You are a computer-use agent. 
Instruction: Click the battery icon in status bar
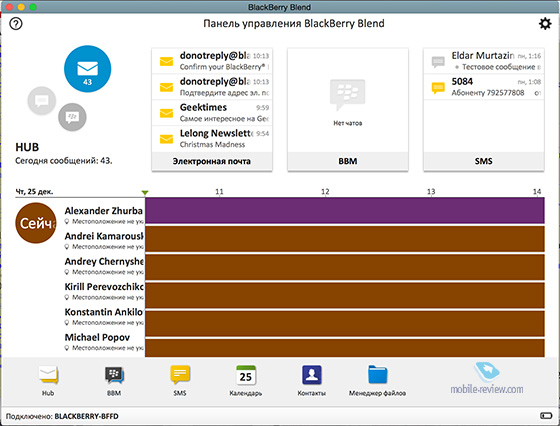[x=546, y=416]
